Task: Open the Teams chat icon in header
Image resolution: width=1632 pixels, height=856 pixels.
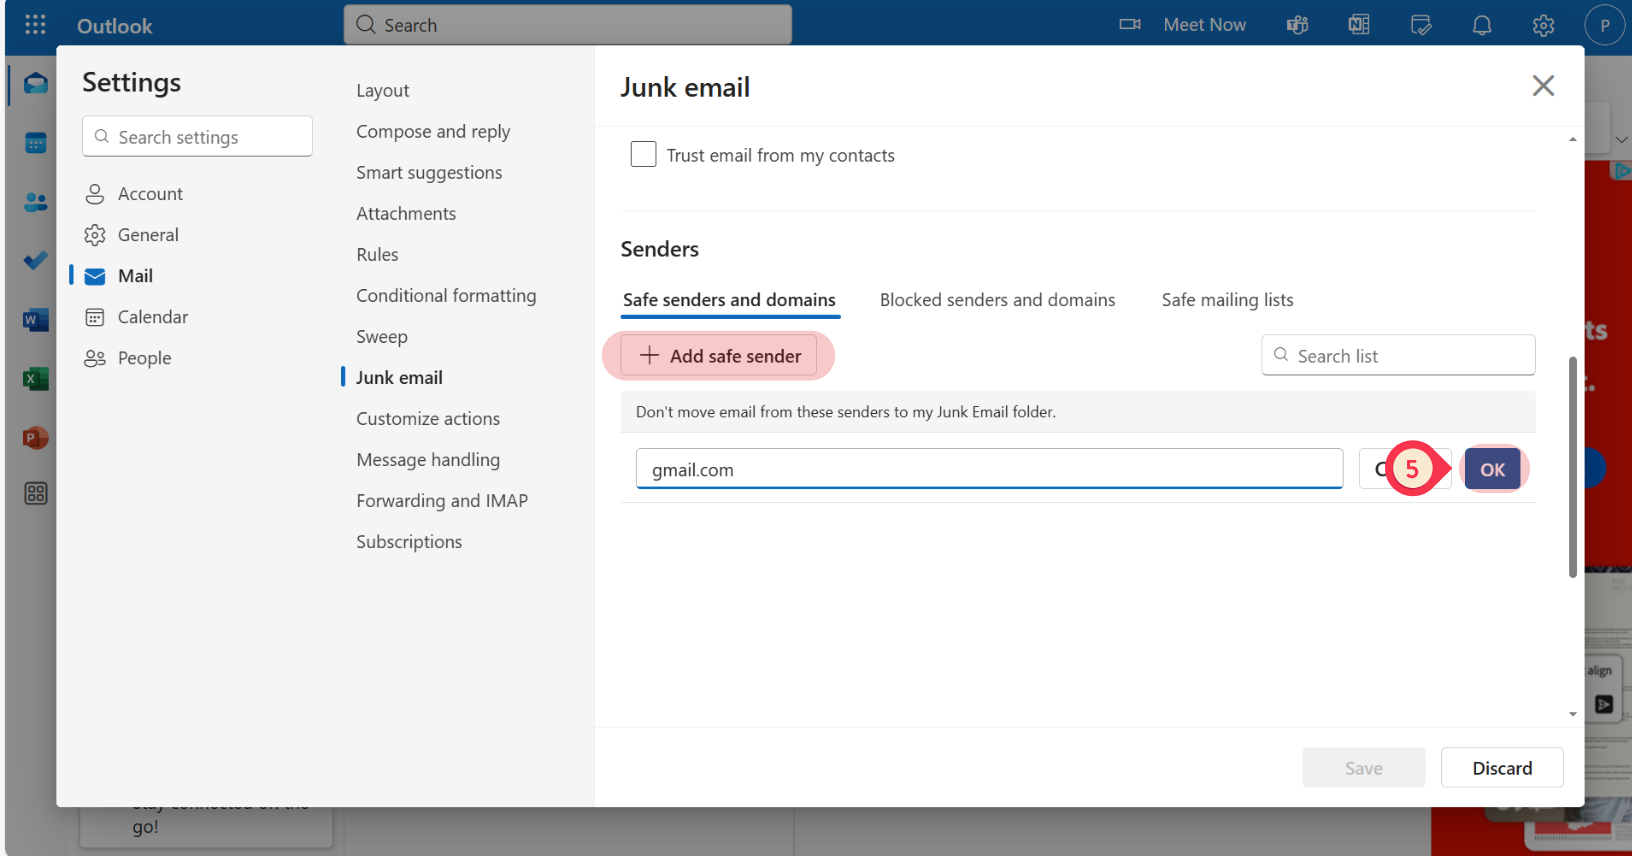Action: (x=1298, y=25)
